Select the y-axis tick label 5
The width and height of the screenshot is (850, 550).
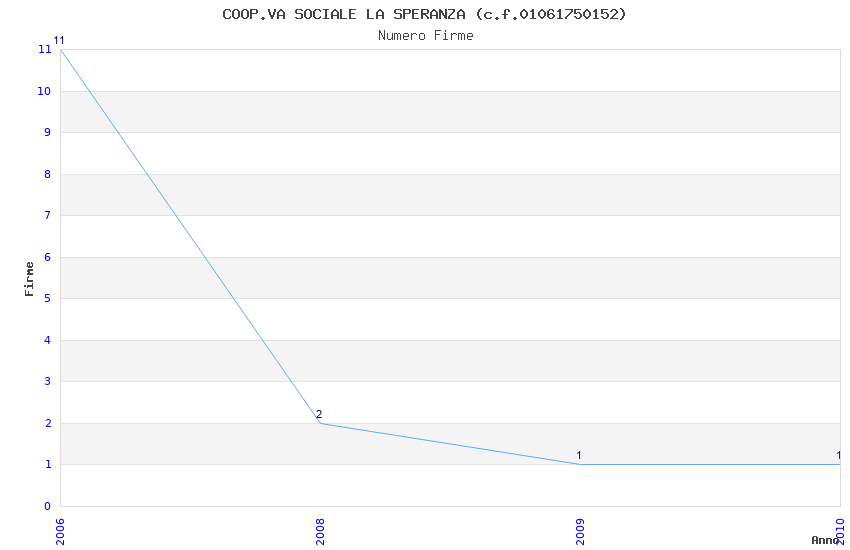[x=47, y=299]
